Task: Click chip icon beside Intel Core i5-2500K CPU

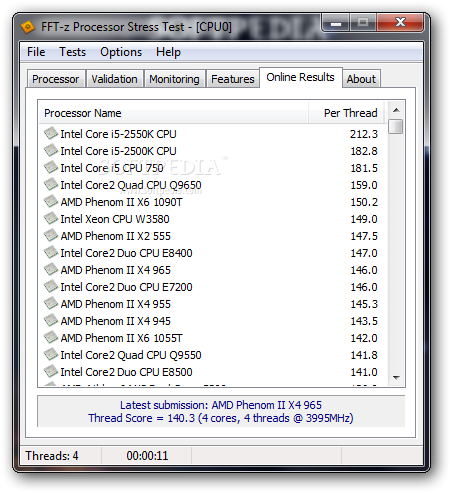Action: pyautogui.click(x=51, y=150)
